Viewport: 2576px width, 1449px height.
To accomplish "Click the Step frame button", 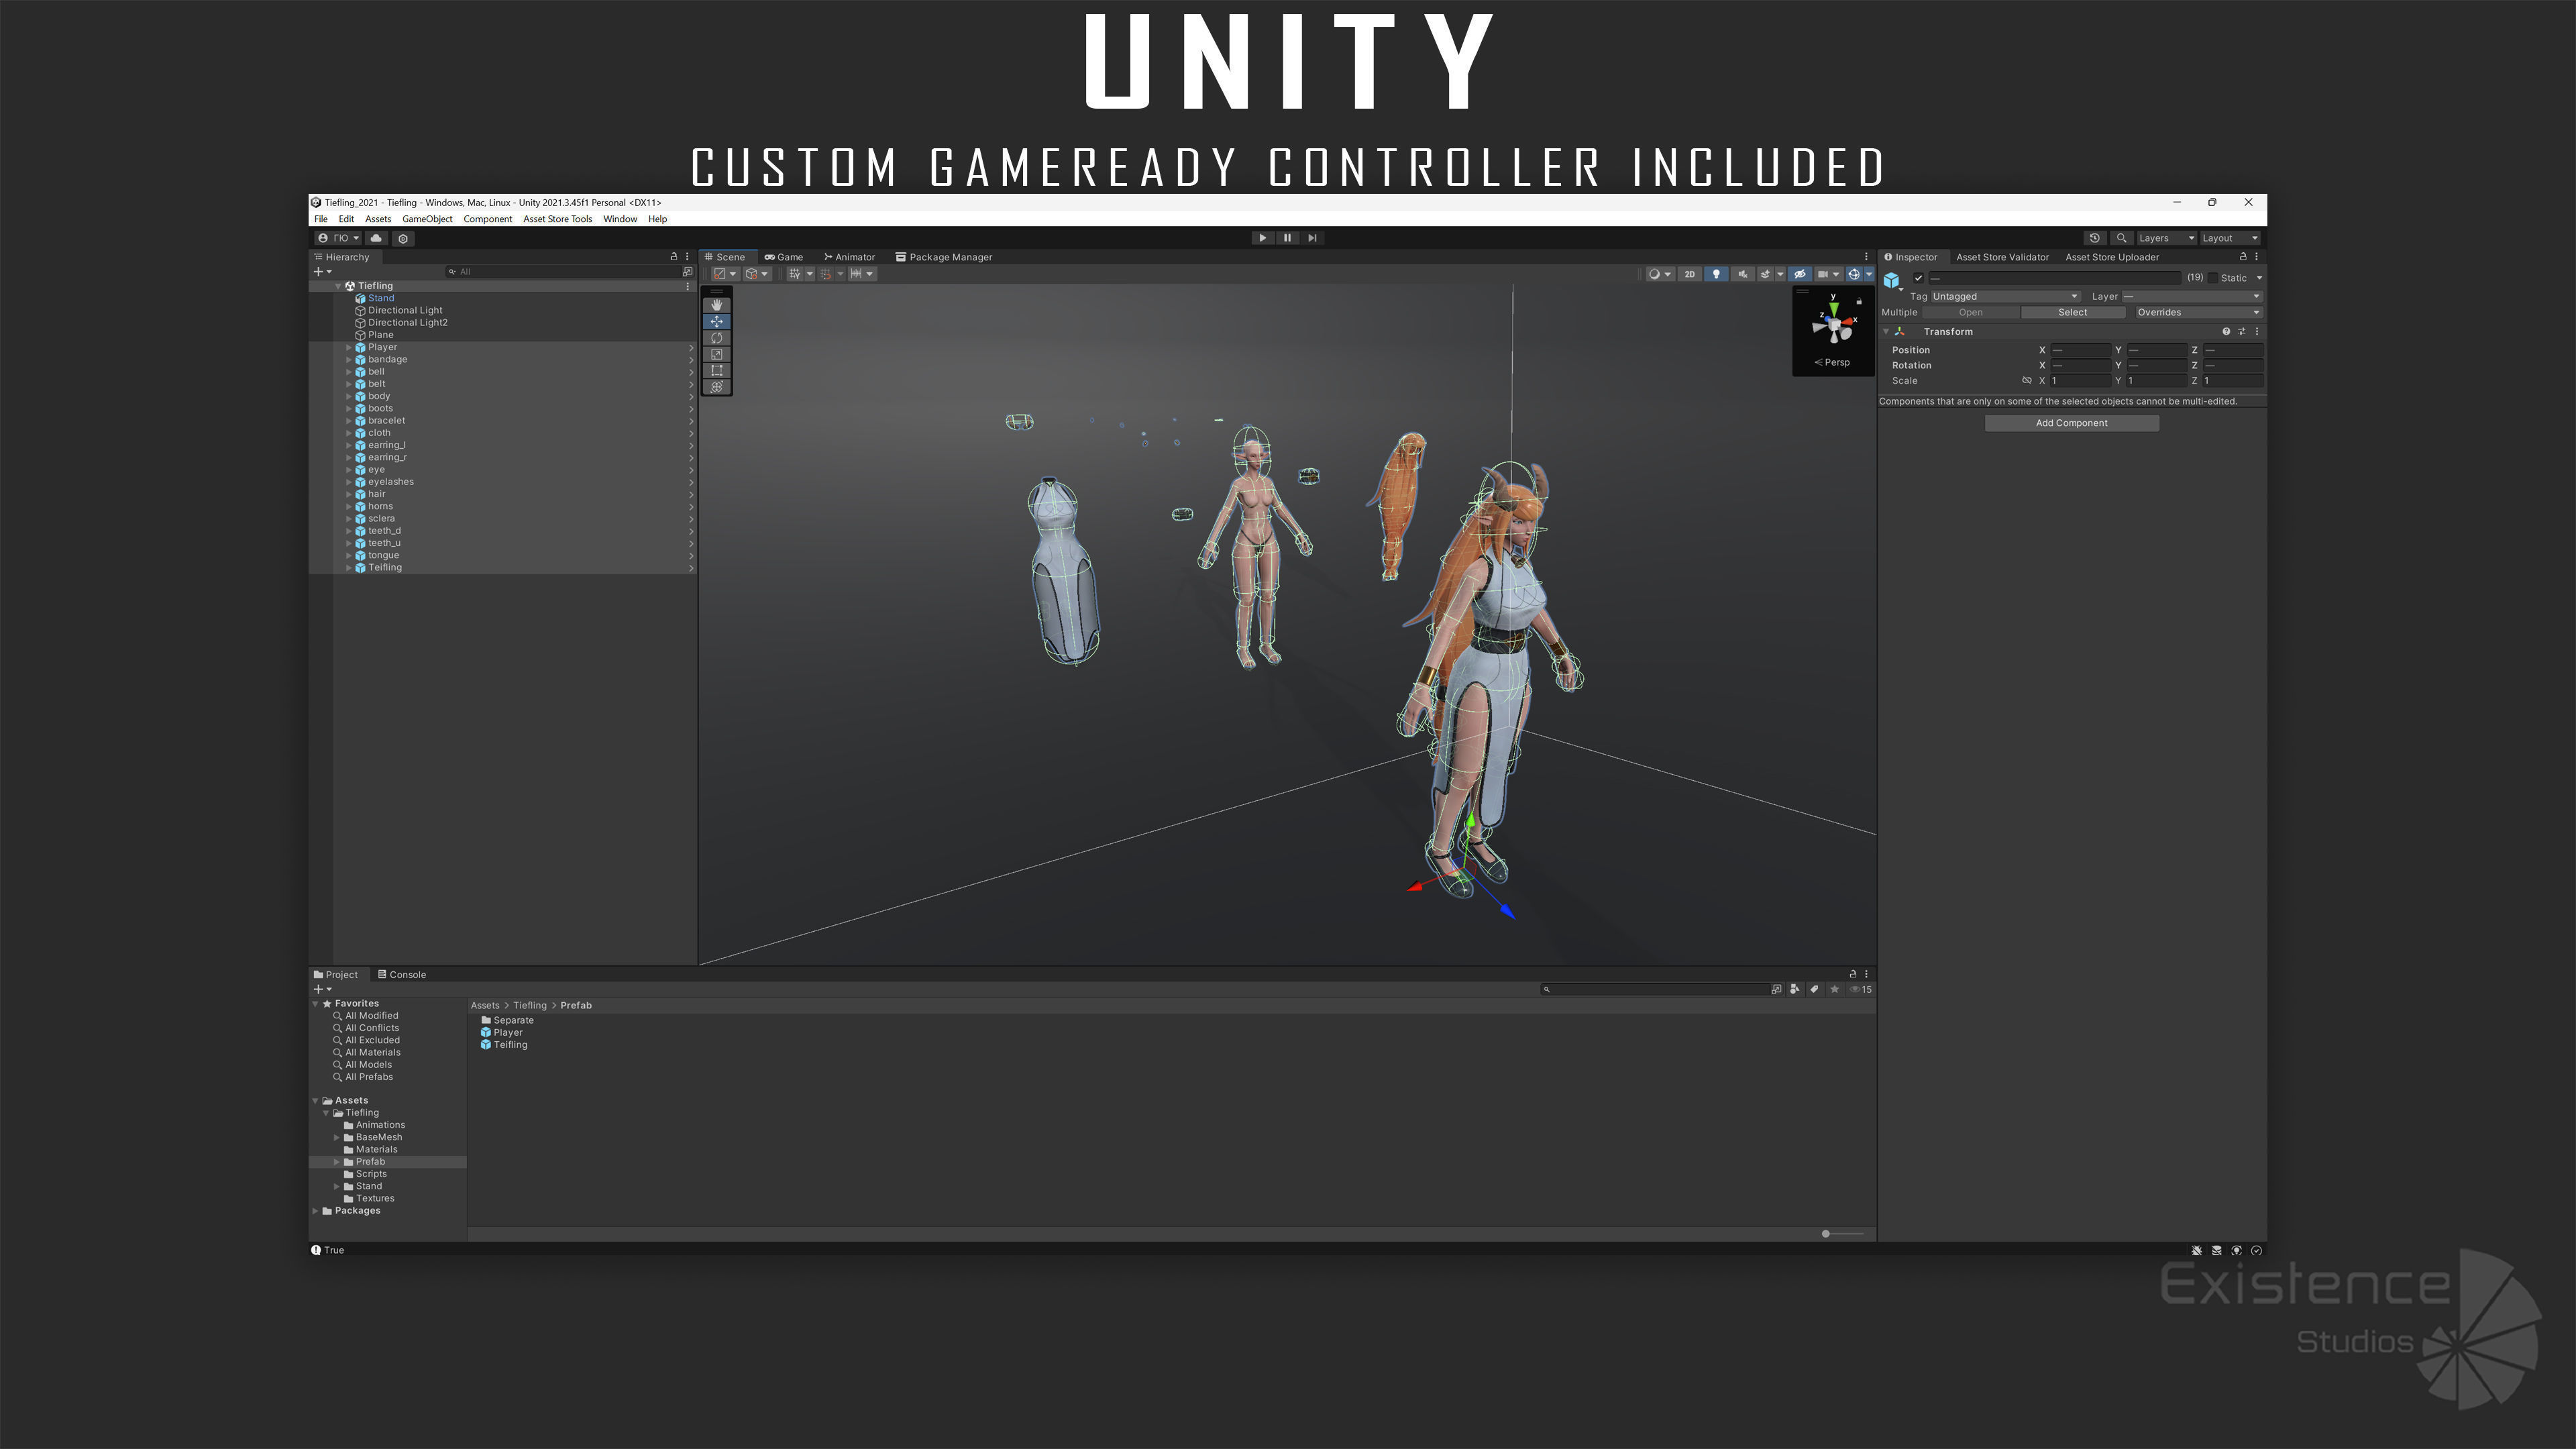I will (1312, 238).
